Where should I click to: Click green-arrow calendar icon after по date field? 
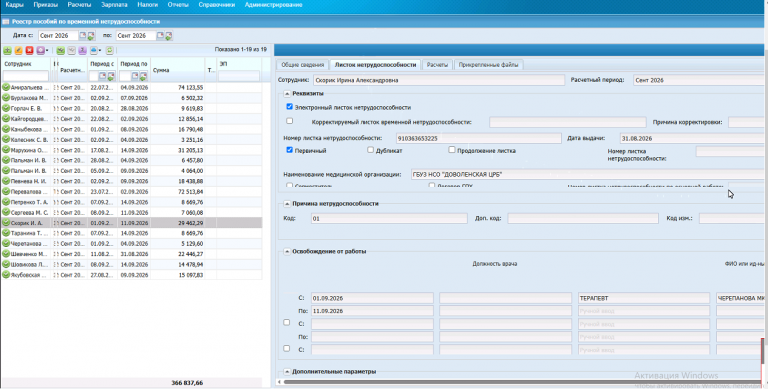pos(168,36)
